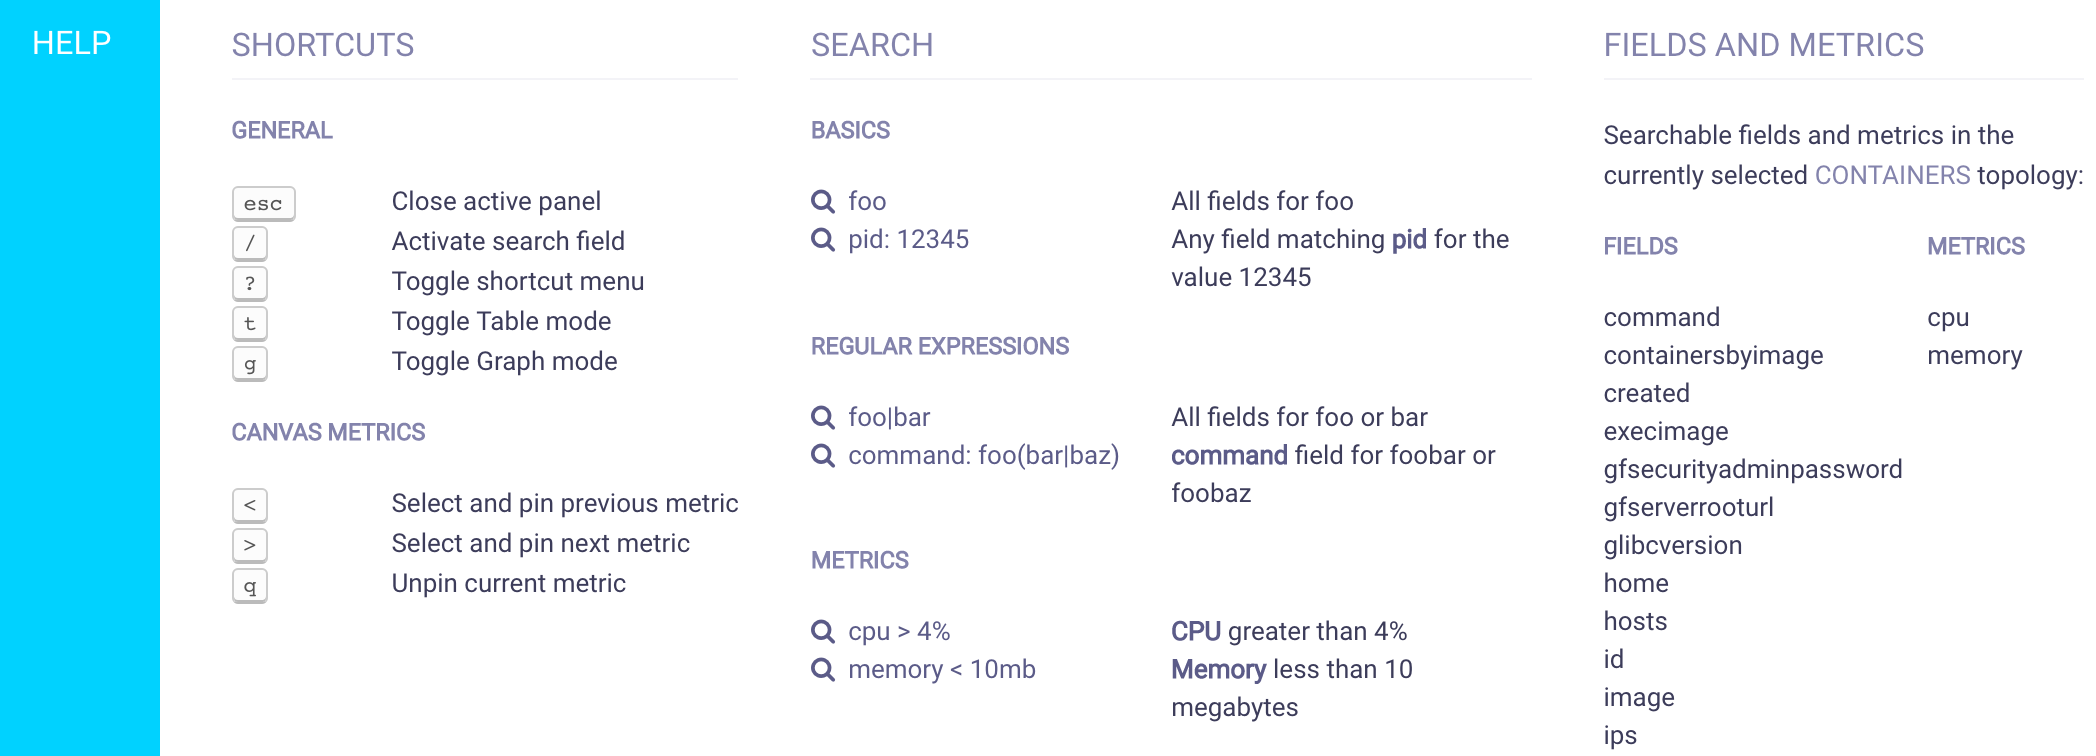
Task: Click the question mark key icon
Action: point(250,283)
